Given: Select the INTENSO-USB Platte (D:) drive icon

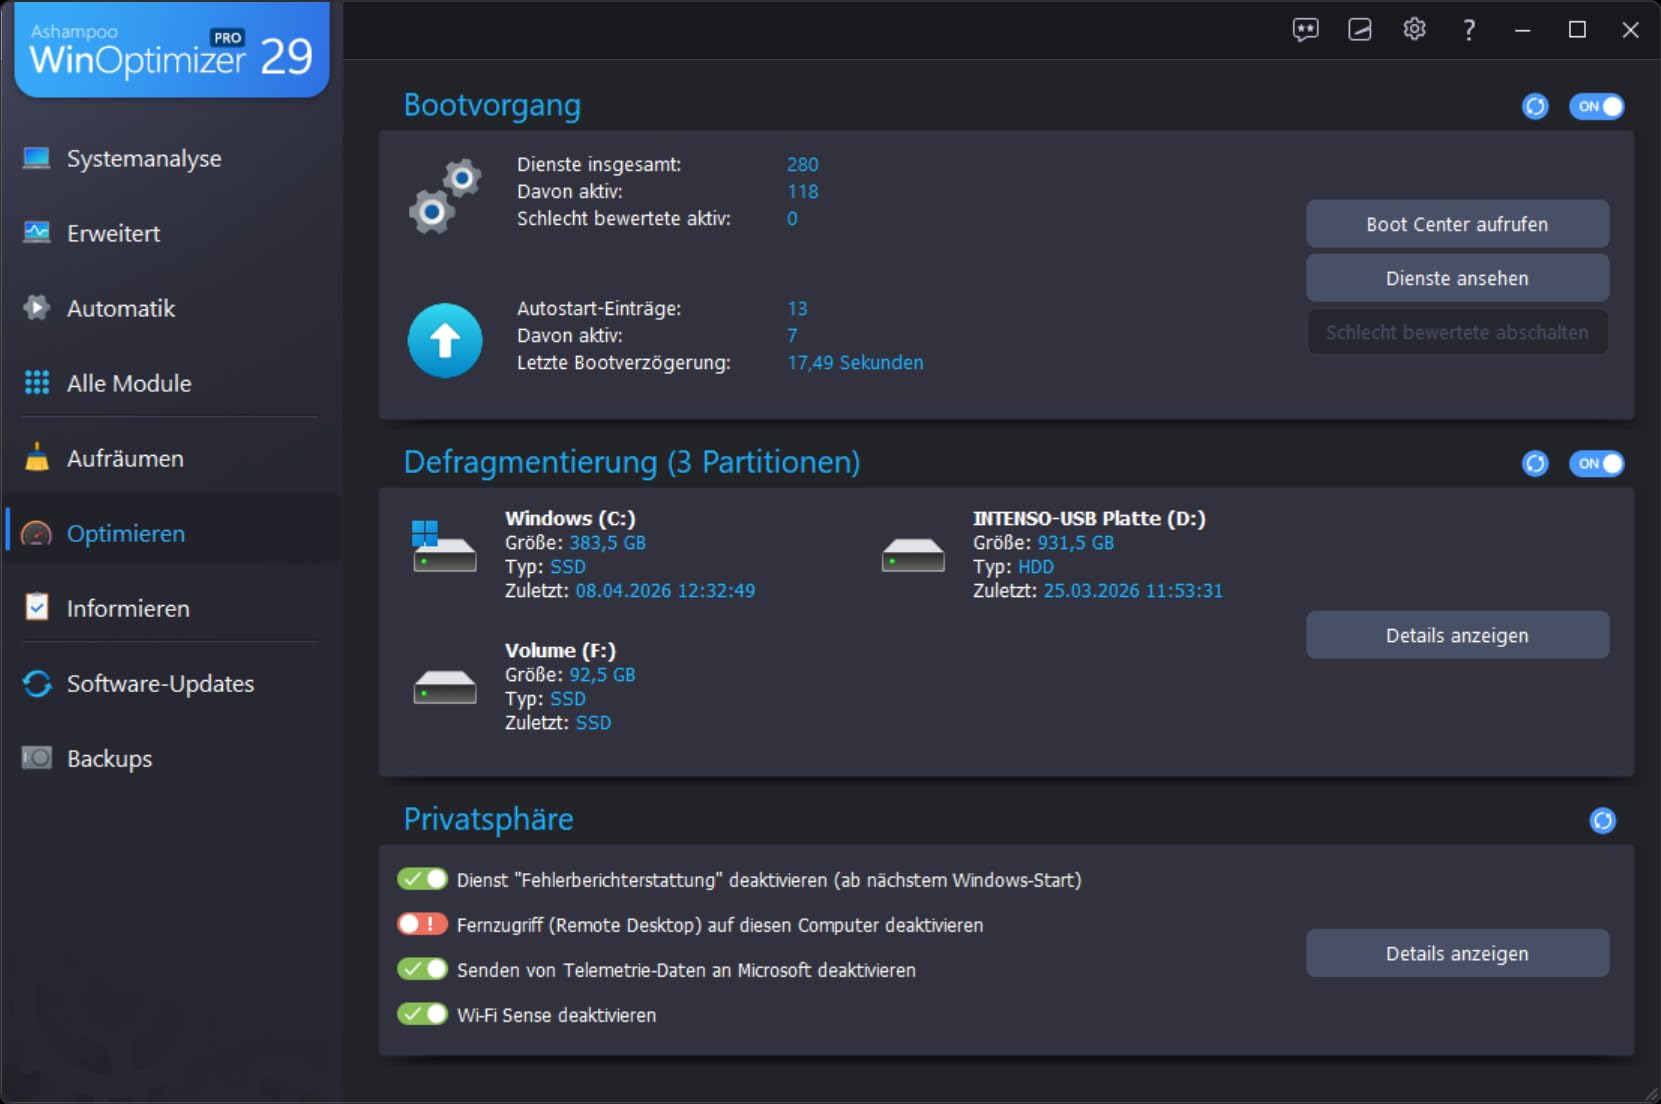Looking at the screenshot, I should coord(913,555).
